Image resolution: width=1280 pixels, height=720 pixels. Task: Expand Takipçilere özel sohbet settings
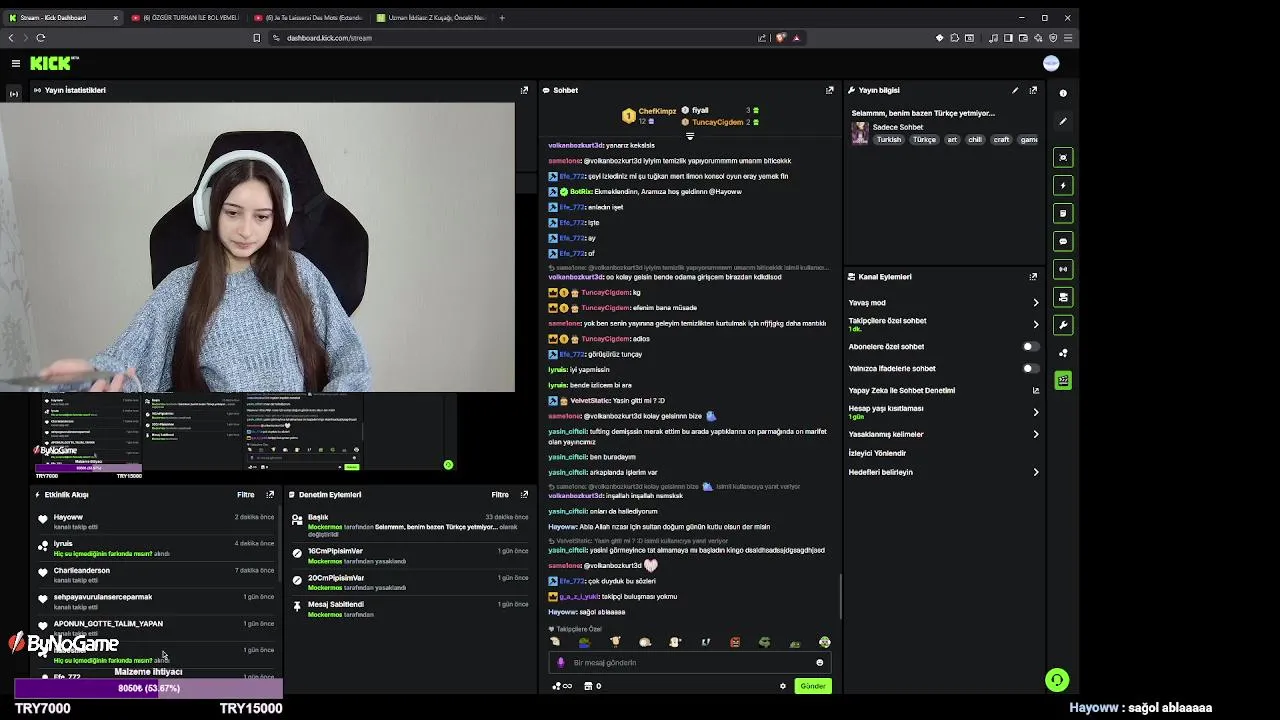pos(1036,324)
